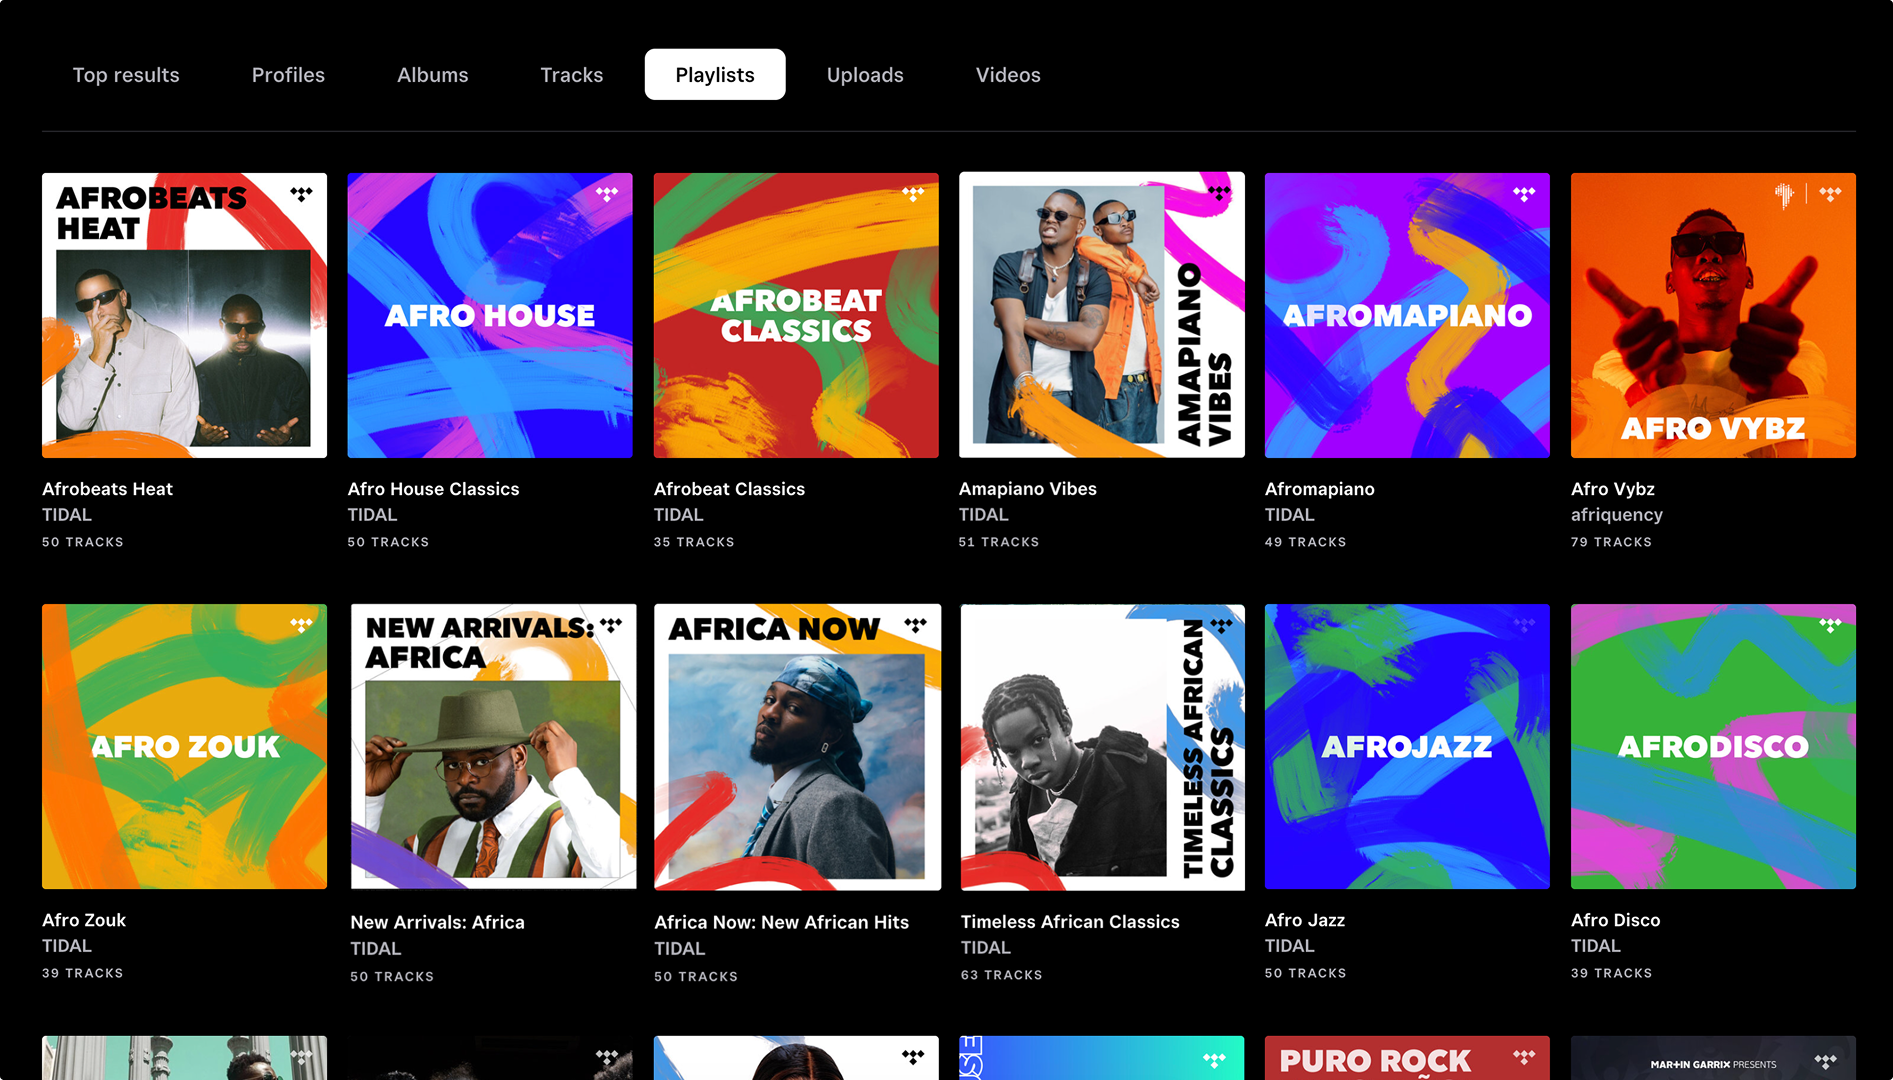
Task: Click "50 TRACKS" under Afro House Classics
Action: 388,542
